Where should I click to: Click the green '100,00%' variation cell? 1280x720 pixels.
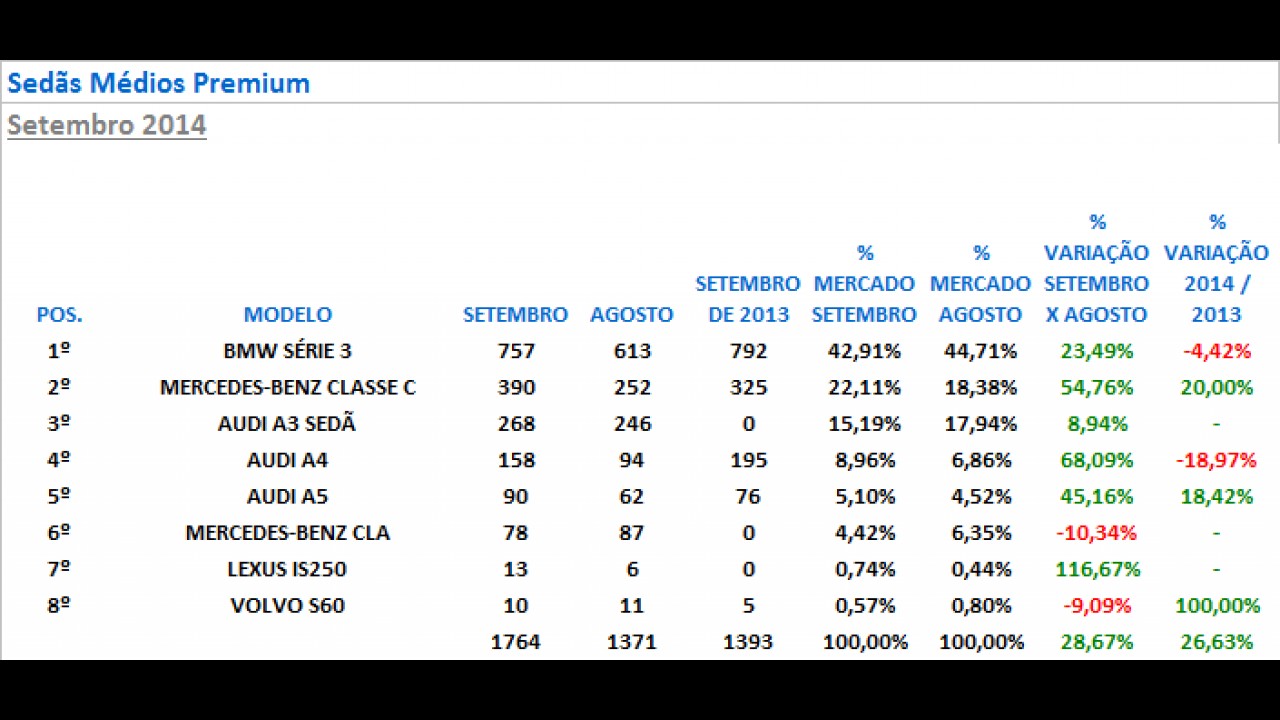tap(1216, 605)
